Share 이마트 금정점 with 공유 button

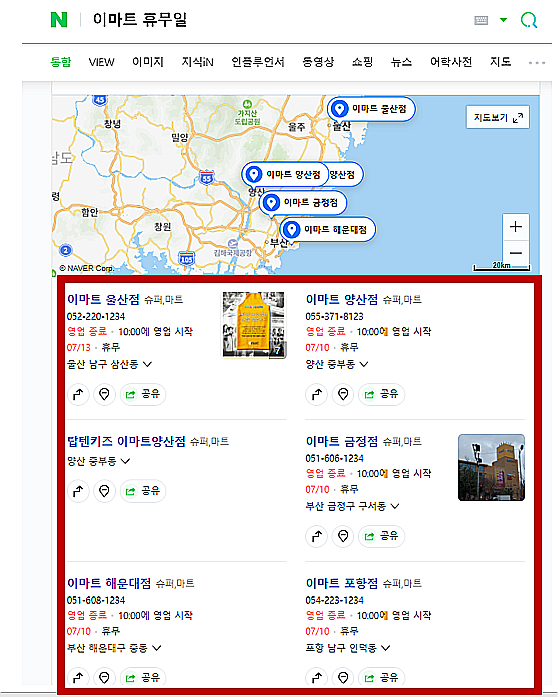tap(381, 536)
